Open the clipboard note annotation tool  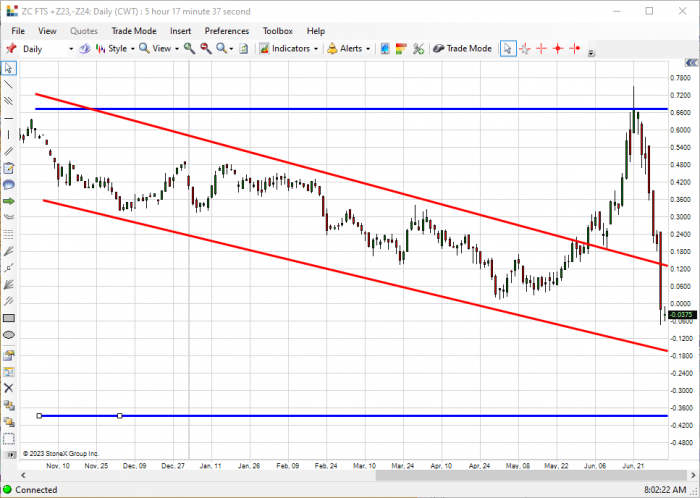pos(8,168)
